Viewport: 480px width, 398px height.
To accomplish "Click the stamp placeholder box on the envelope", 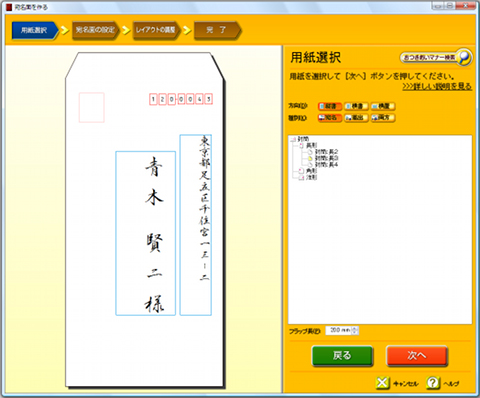I will [92, 107].
